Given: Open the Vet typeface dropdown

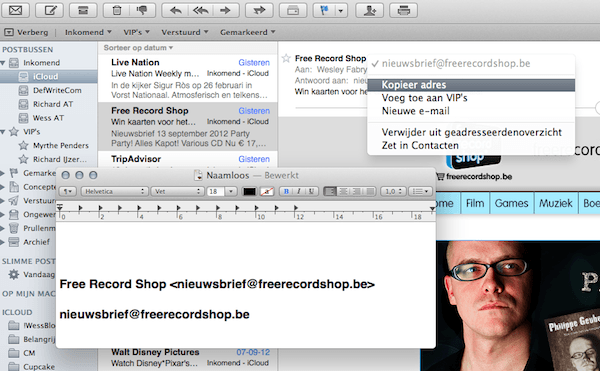Looking at the screenshot, I should click(177, 191).
